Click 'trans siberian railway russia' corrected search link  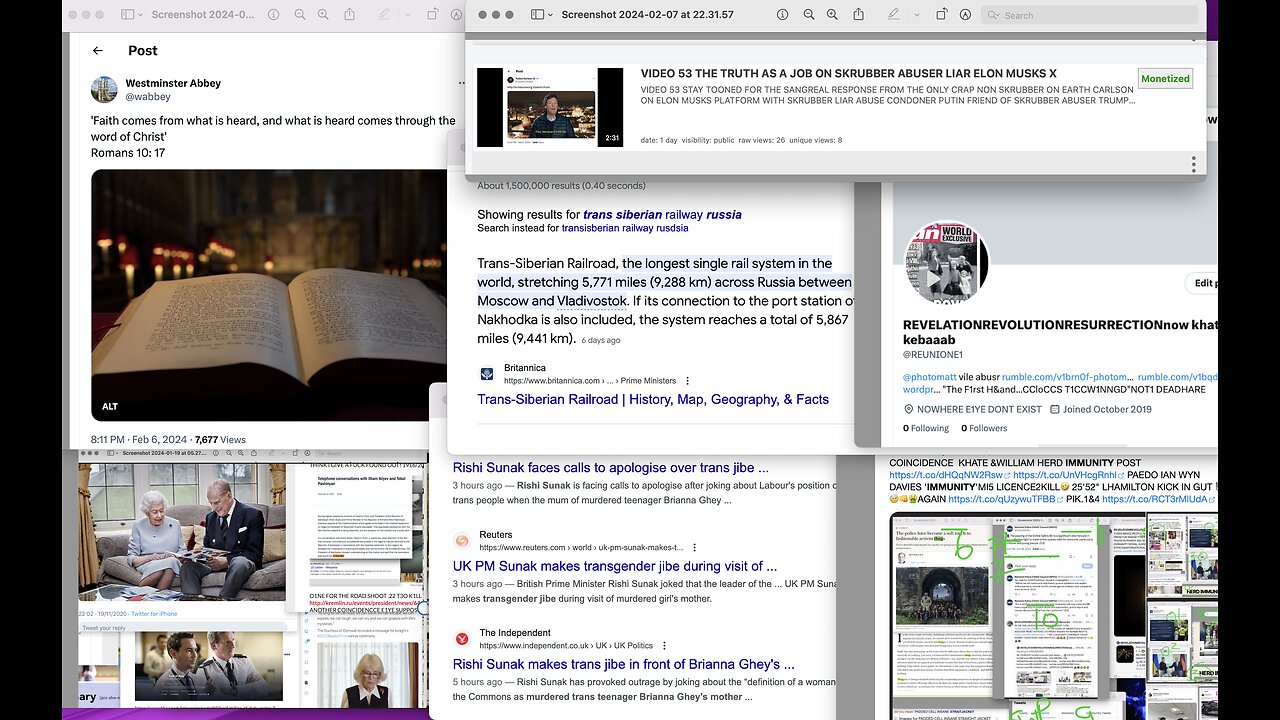tap(662, 214)
